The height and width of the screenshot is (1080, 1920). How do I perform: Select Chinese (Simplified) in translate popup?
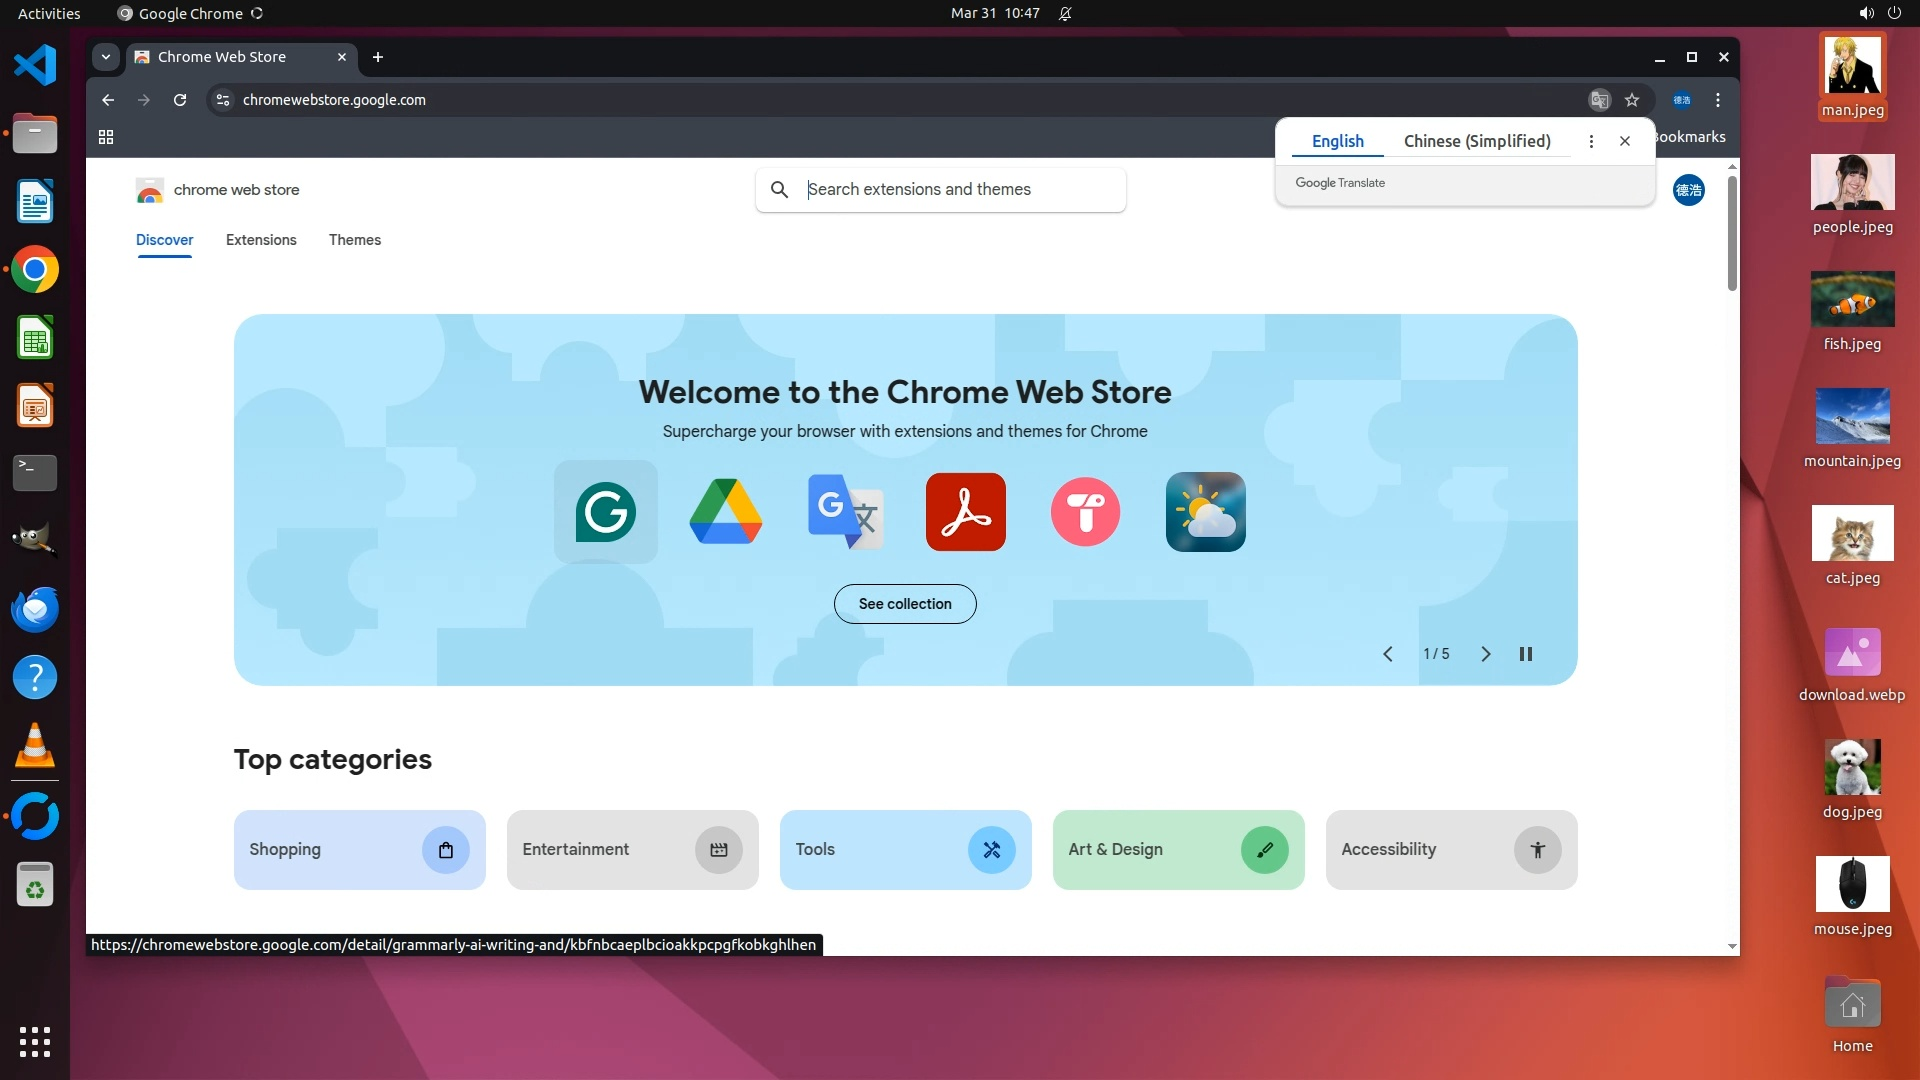coord(1477,141)
